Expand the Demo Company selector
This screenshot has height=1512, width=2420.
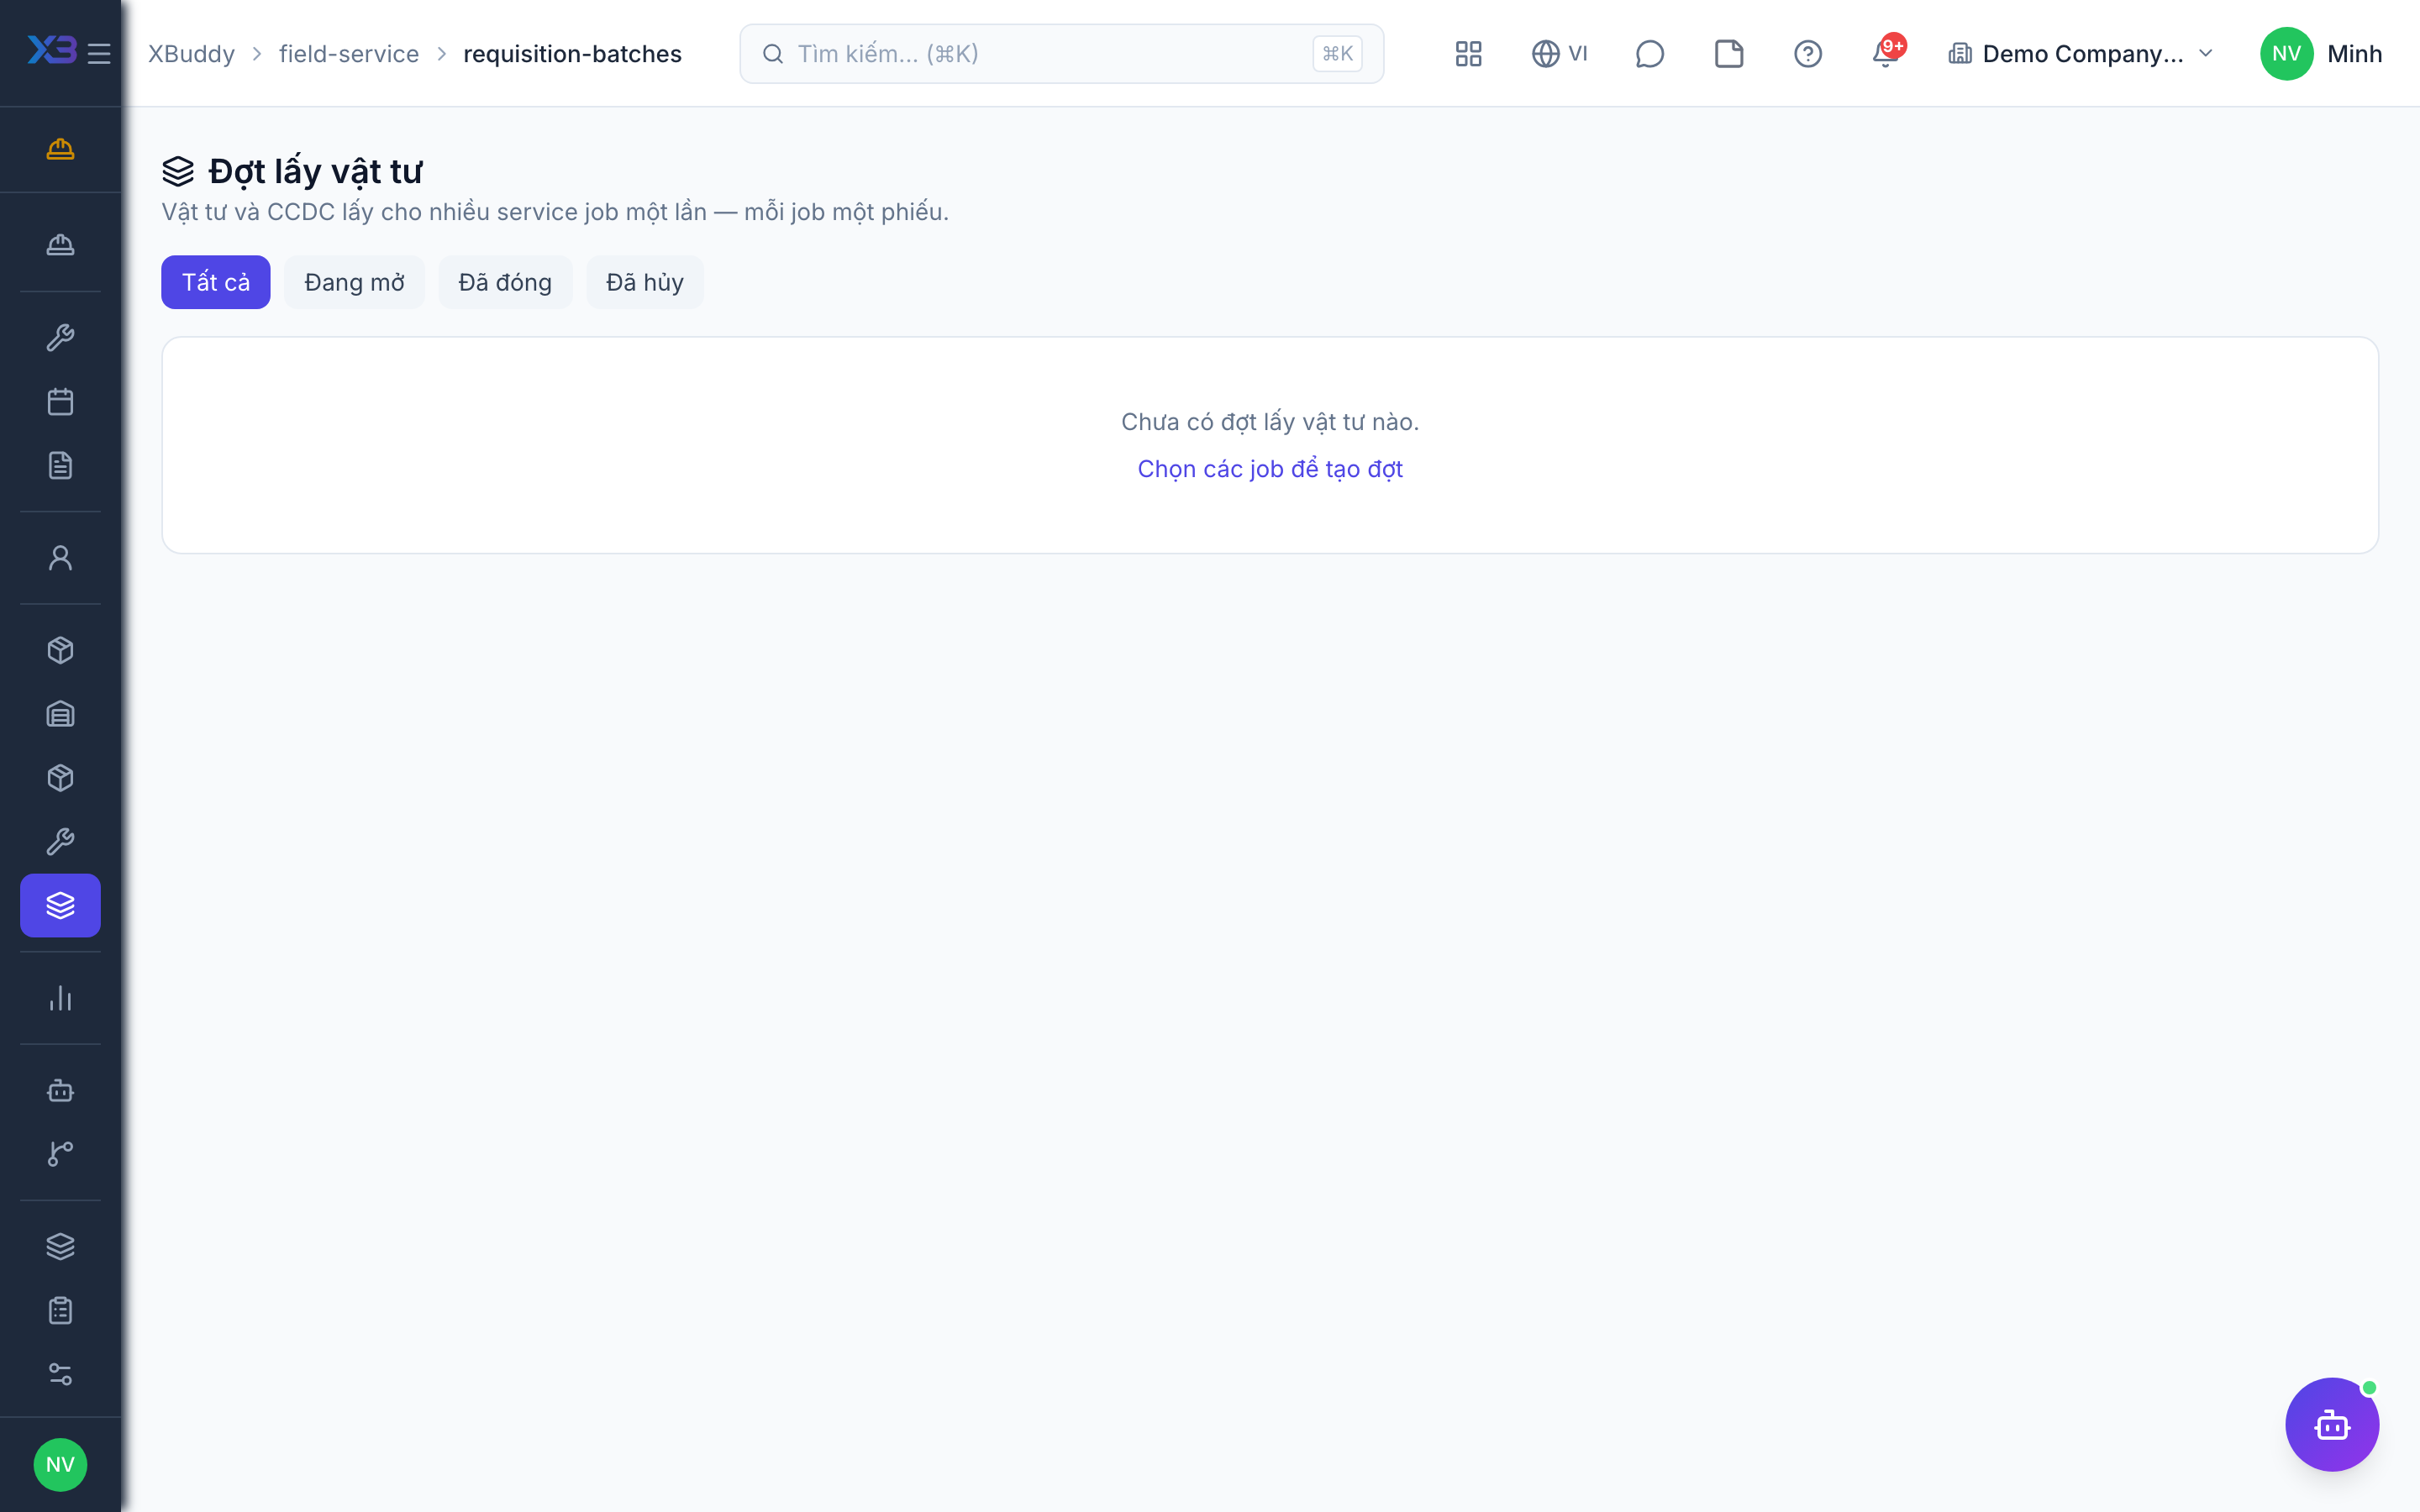tap(2081, 54)
